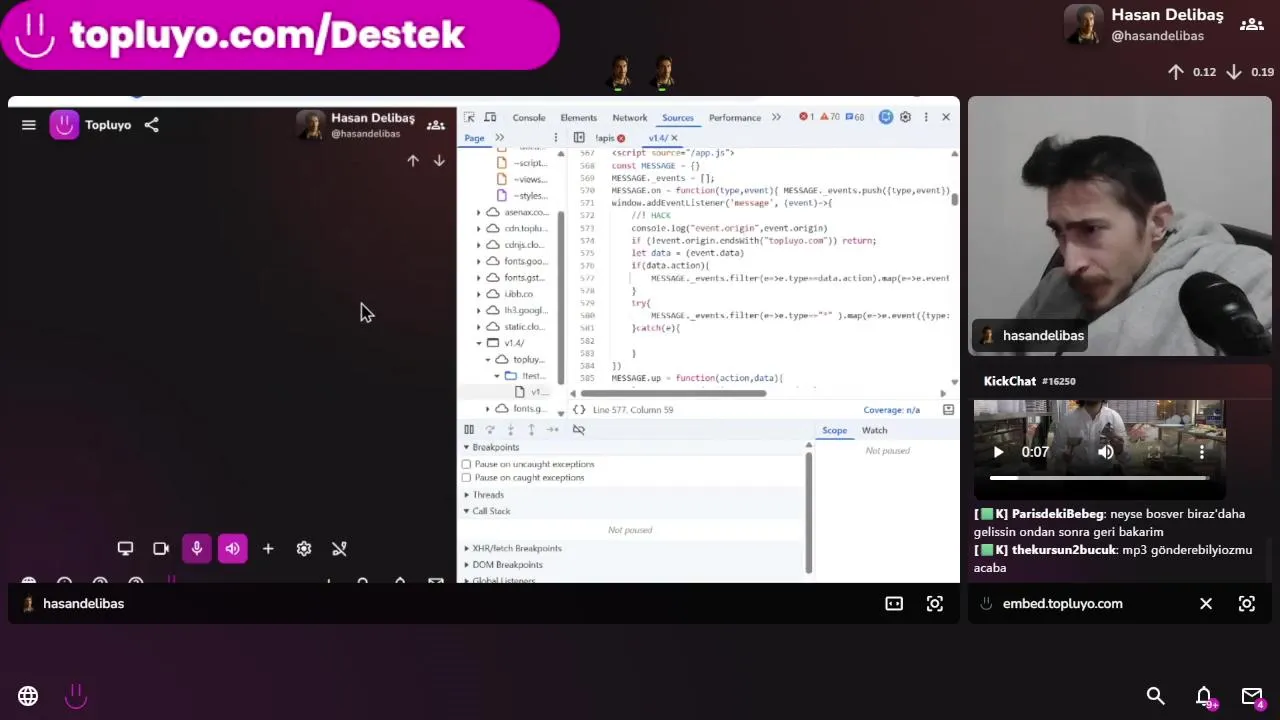The width and height of the screenshot is (1280, 720).
Task: Click the video progress bar
Action: [1099, 478]
